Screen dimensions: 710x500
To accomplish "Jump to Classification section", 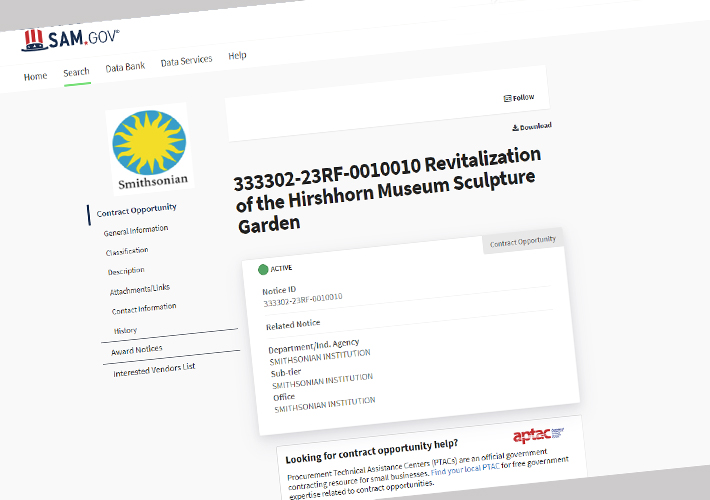I will coord(127,251).
